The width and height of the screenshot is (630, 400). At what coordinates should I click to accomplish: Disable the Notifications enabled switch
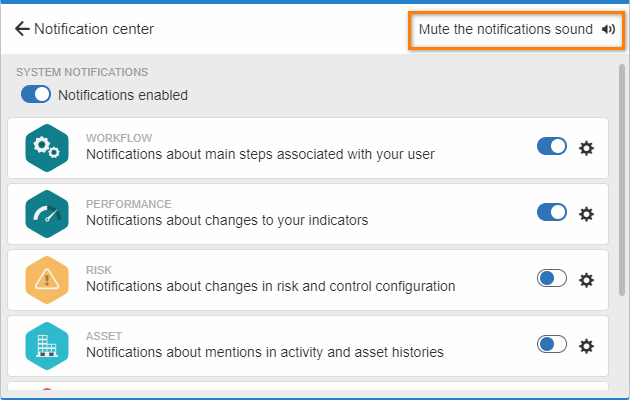(36, 94)
